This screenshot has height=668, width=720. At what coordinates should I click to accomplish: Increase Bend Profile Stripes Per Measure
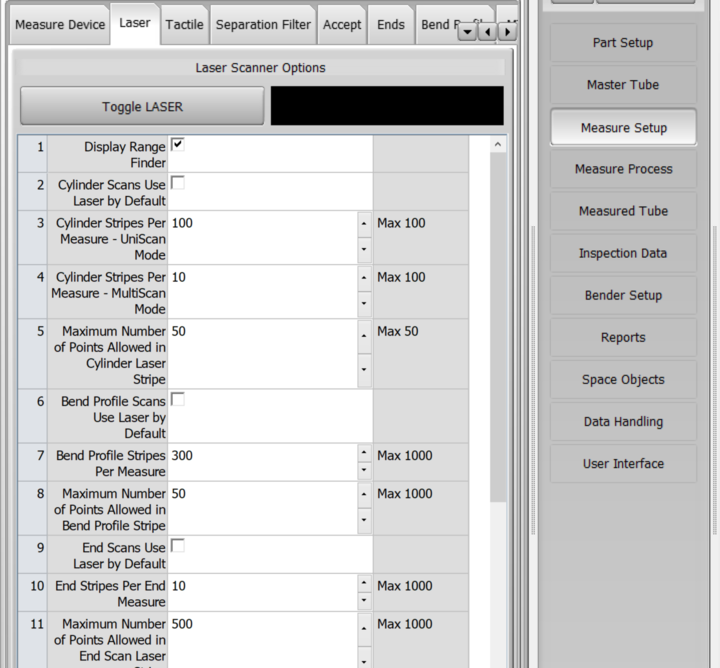pos(363,451)
